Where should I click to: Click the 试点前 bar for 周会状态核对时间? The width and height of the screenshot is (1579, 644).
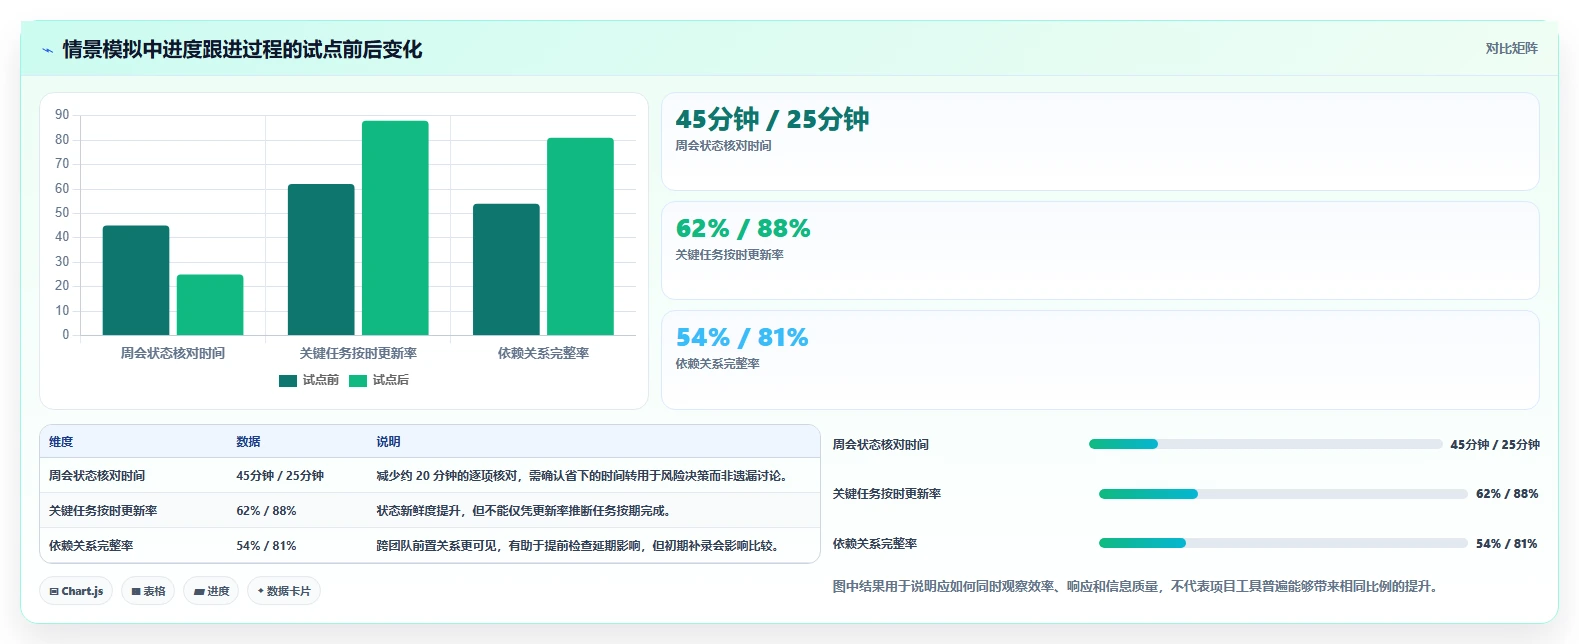[136, 280]
